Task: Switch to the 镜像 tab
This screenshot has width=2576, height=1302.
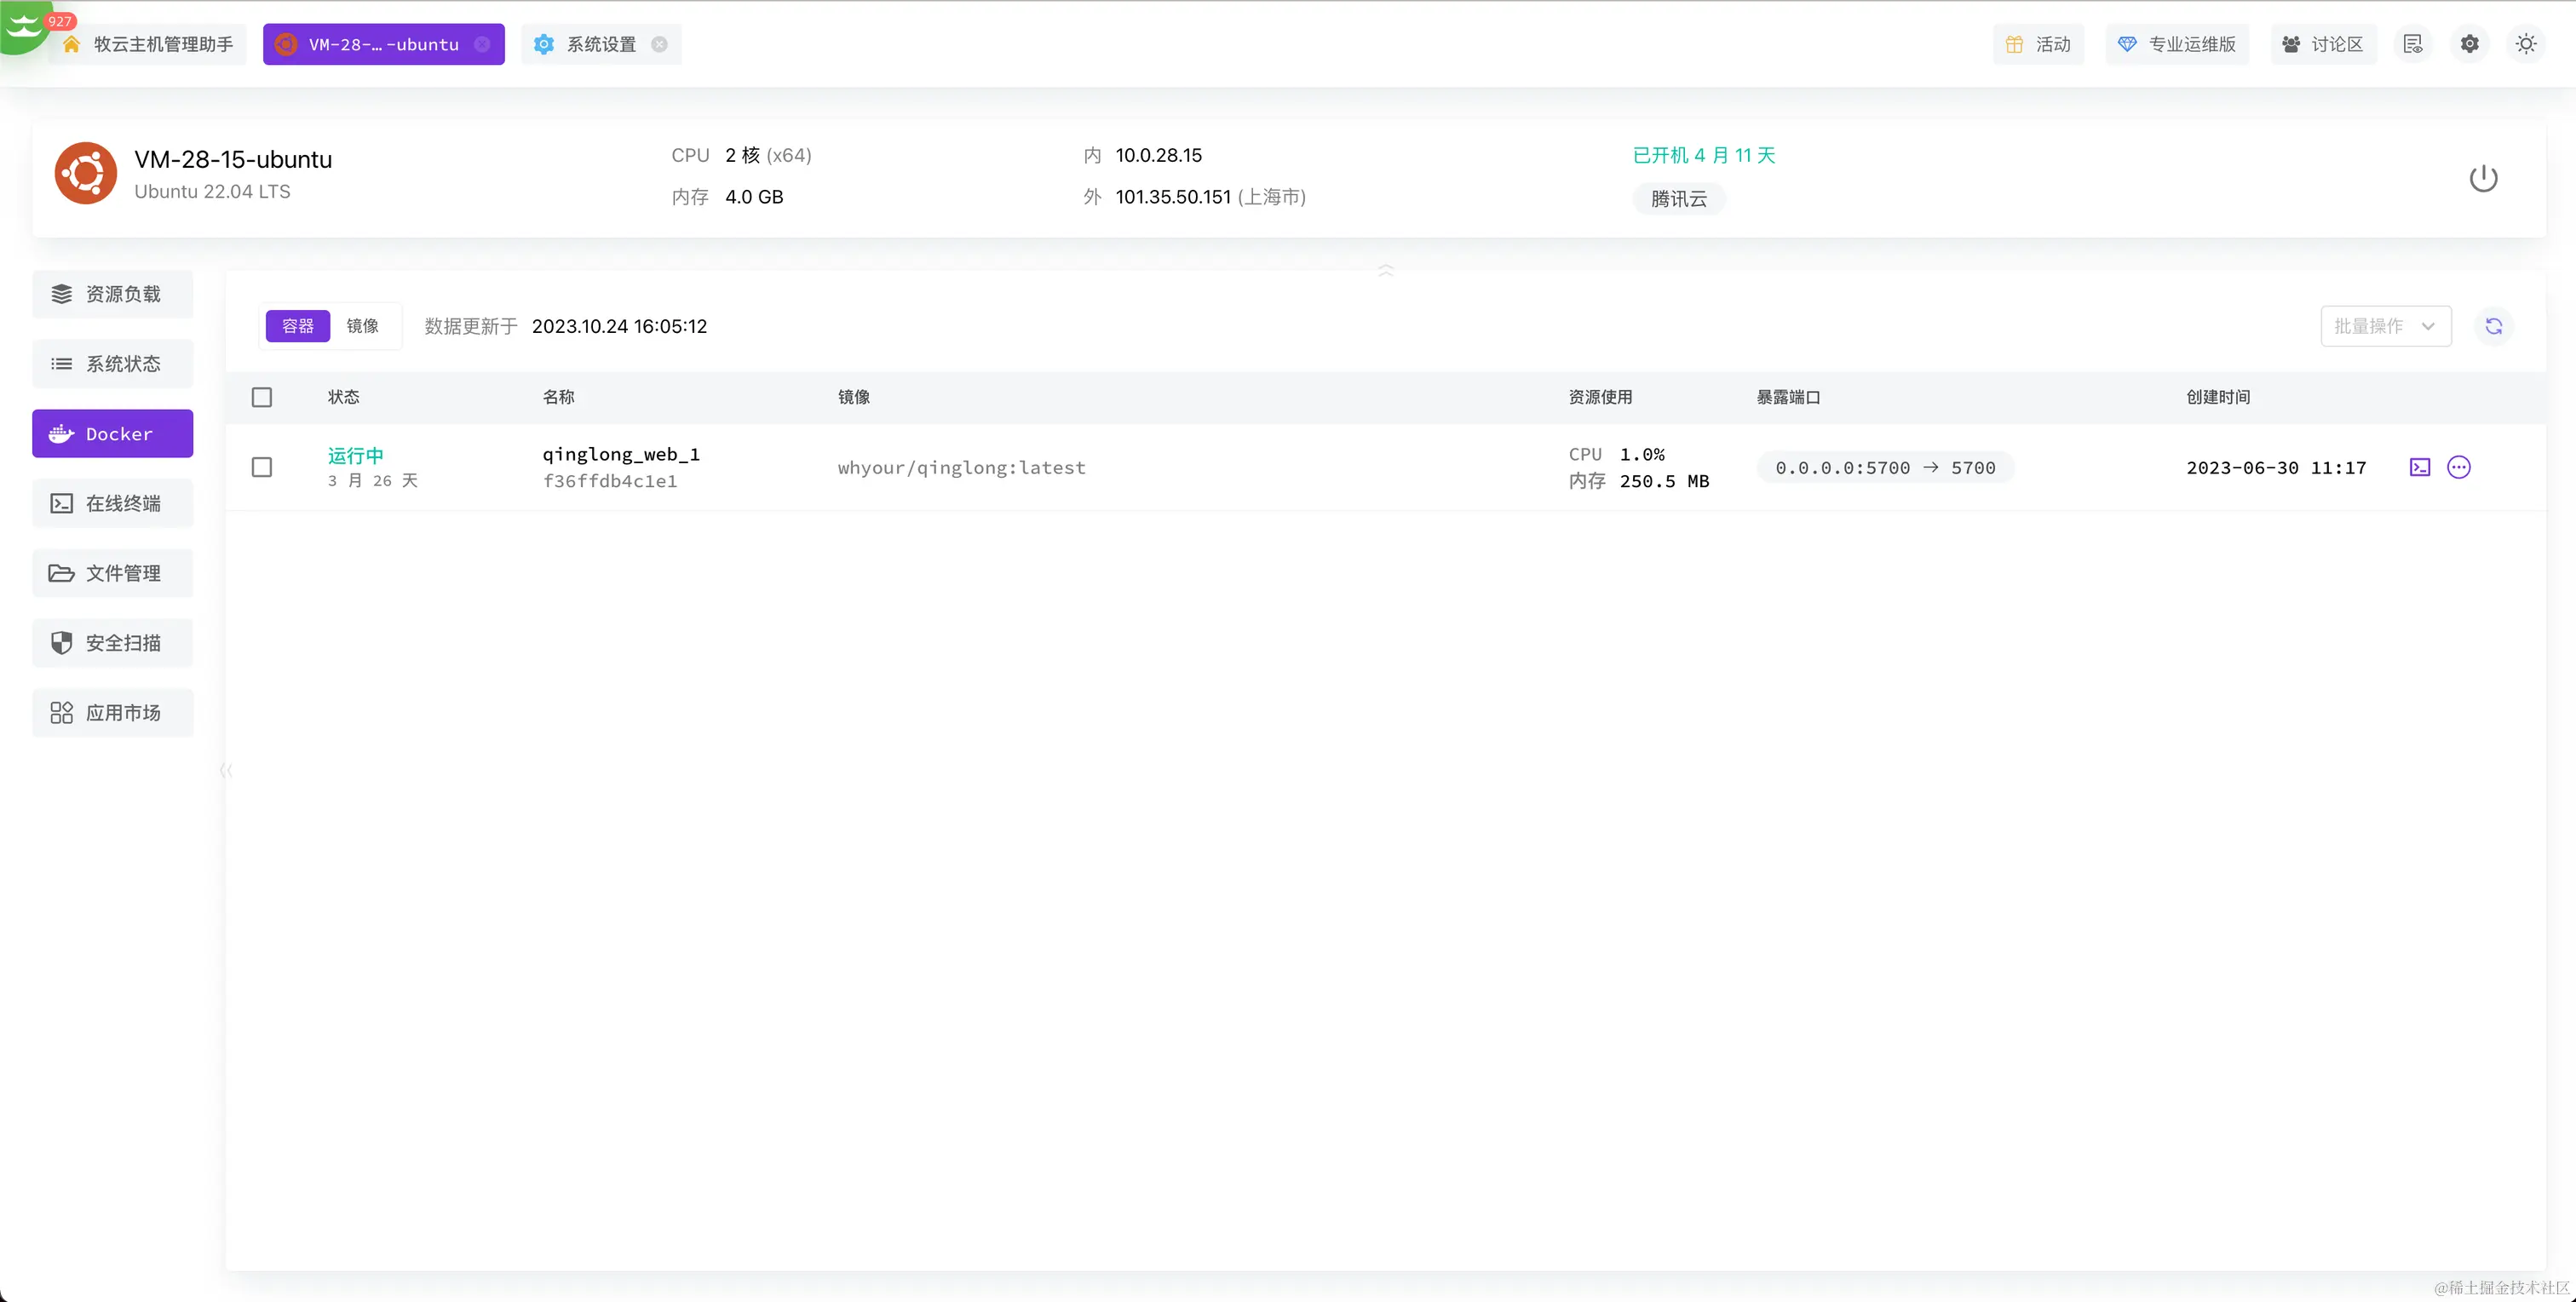Action: pyautogui.click(x=362, y=326)
